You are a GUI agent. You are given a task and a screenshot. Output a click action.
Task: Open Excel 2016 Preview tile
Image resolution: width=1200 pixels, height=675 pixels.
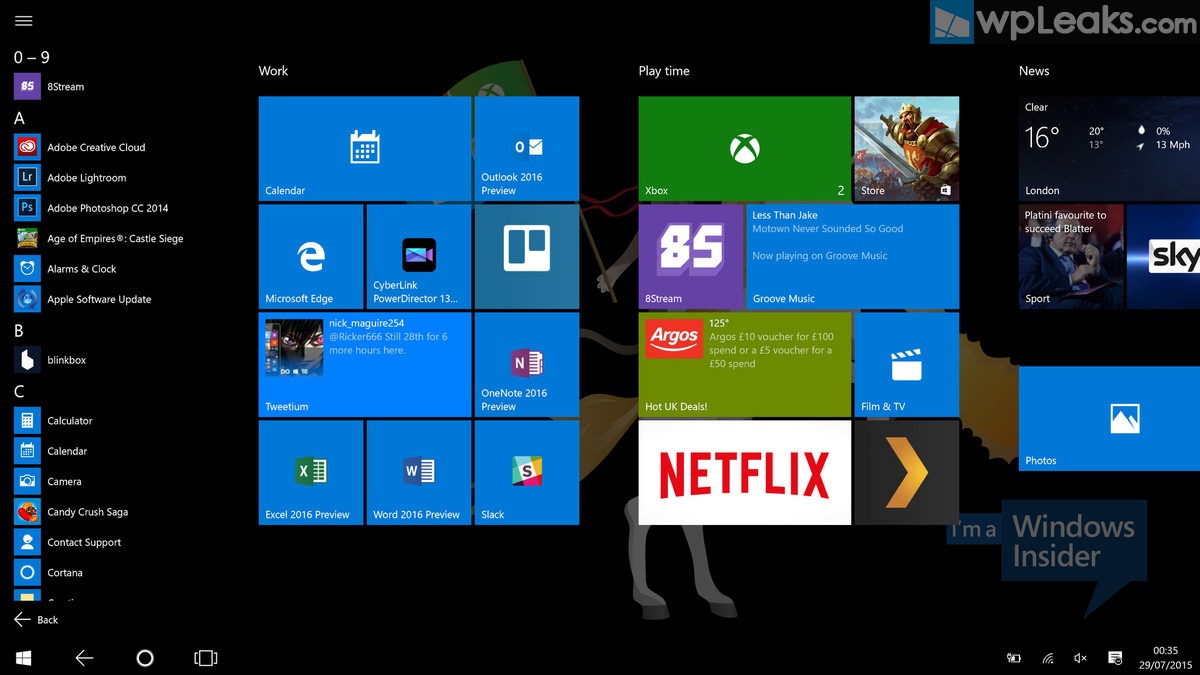point(311,473)
